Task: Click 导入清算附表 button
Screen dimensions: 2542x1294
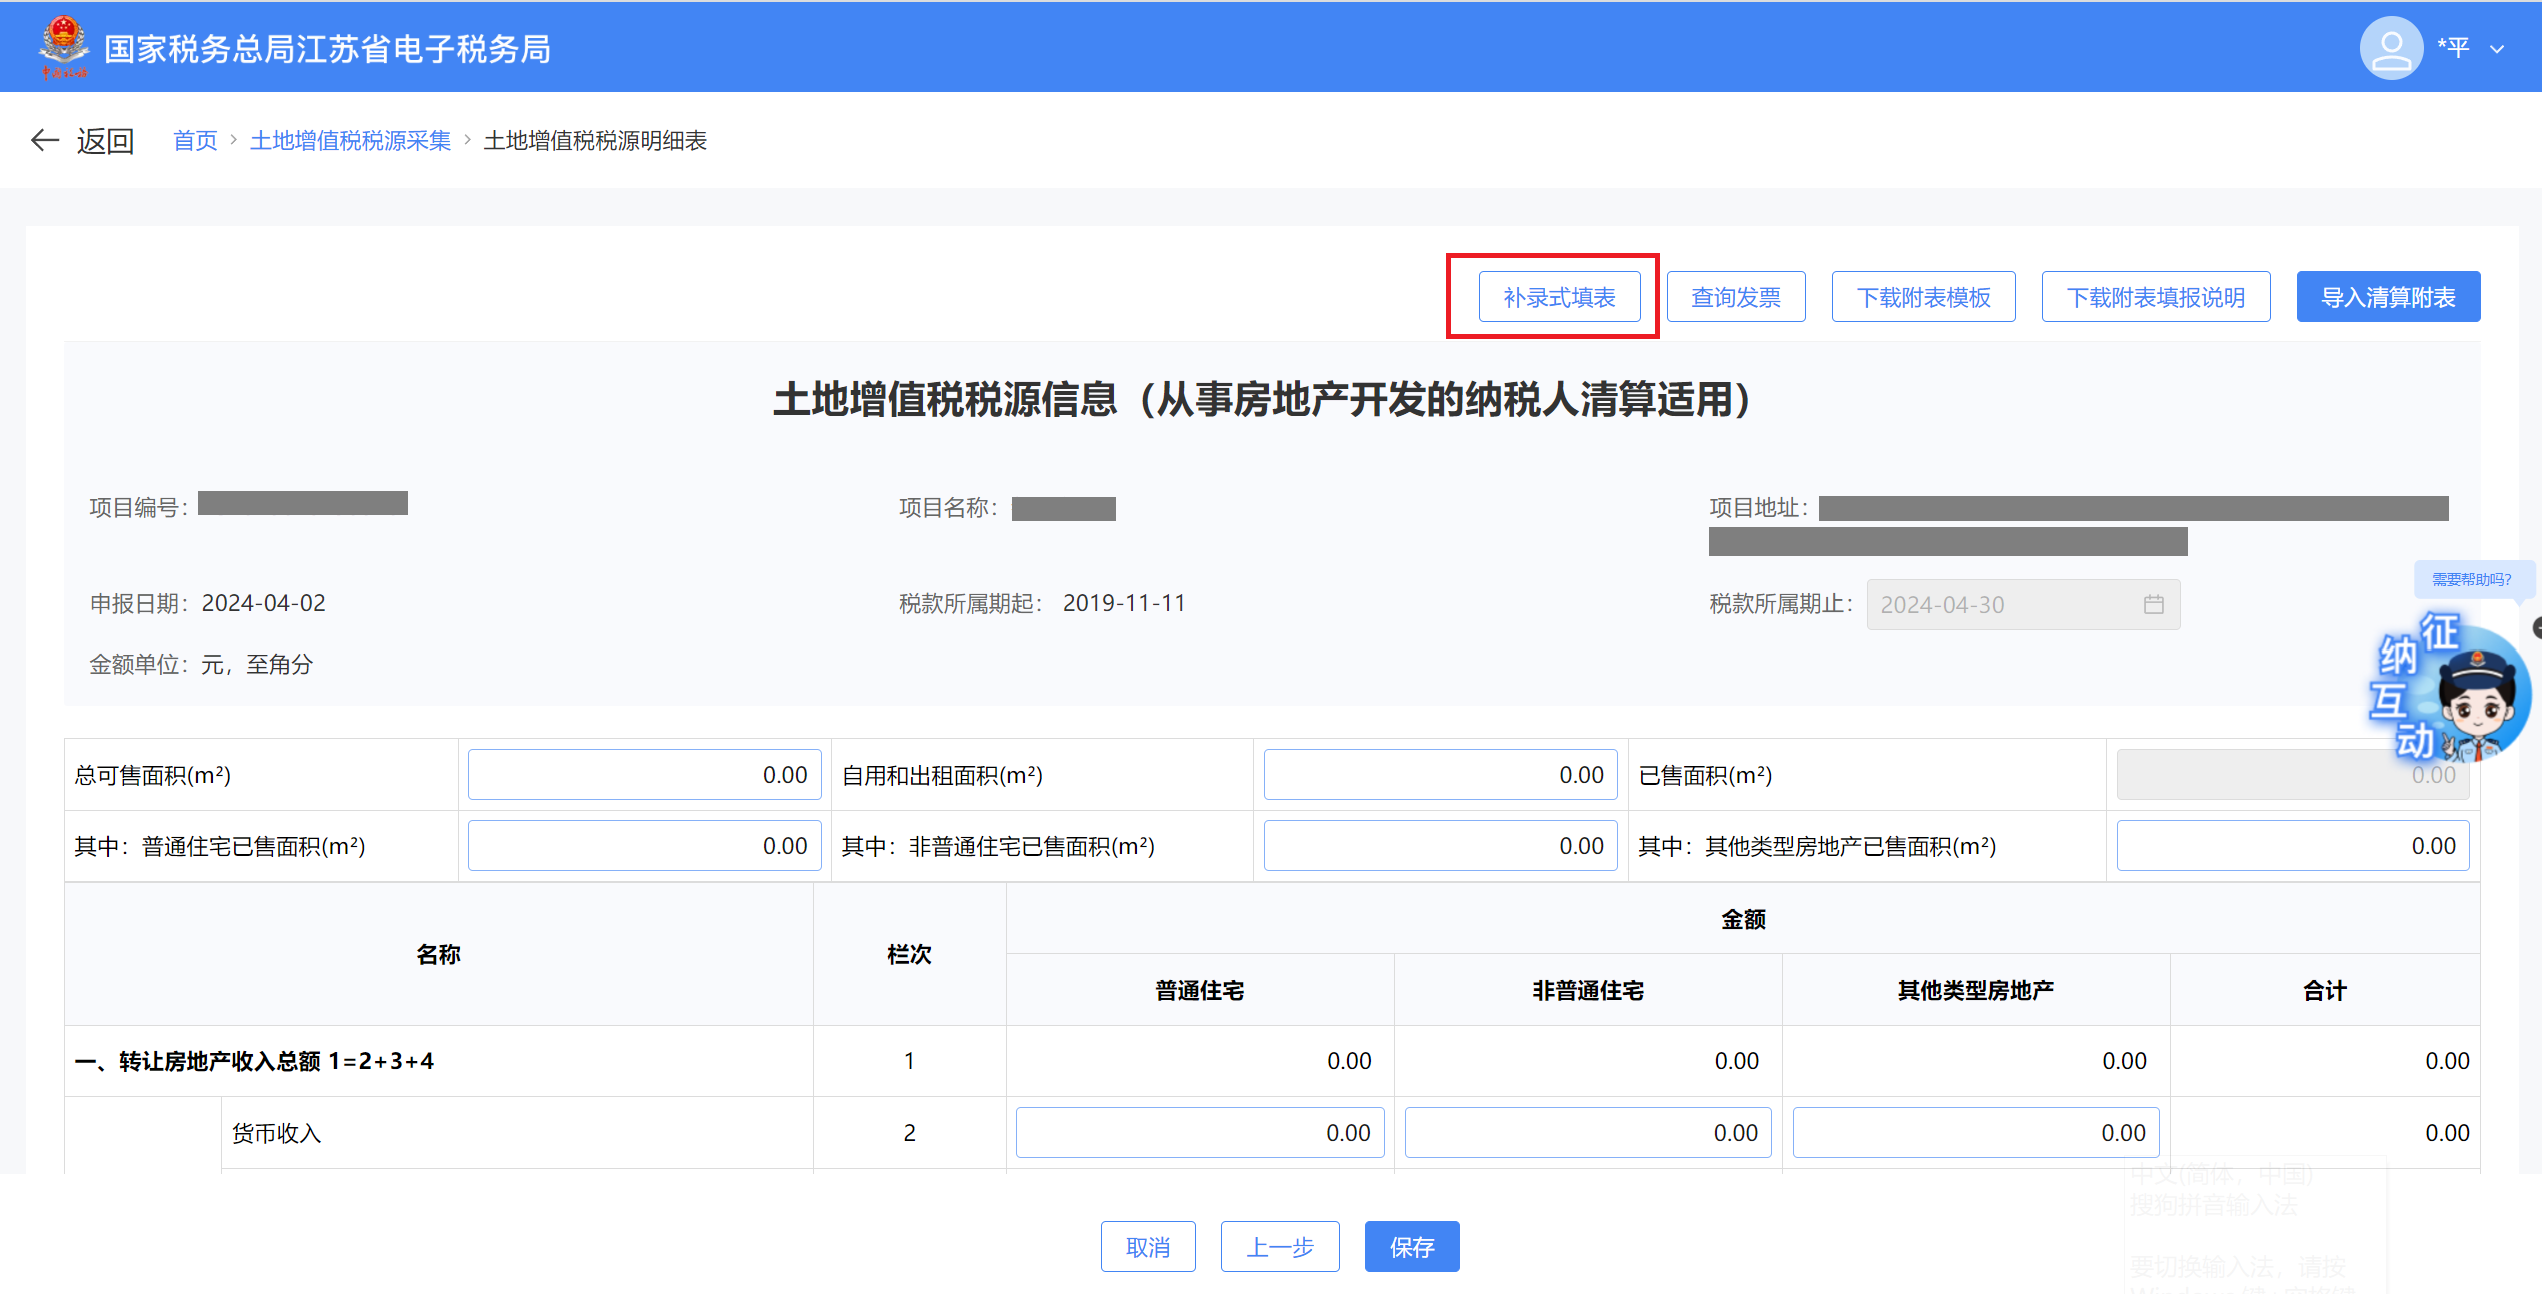Action: tap(2387, 297)
